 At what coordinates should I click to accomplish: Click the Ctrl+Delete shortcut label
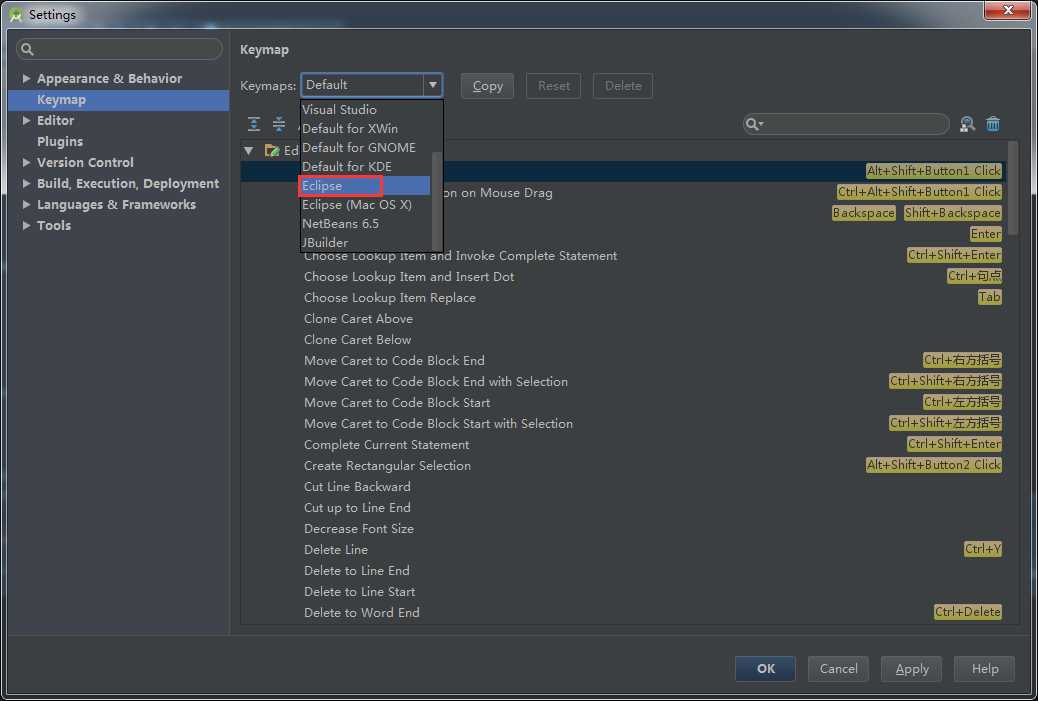pos(967,612)
